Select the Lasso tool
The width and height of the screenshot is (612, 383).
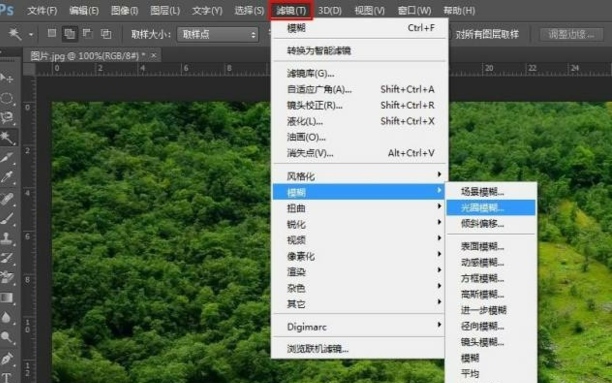coord(7,118)
